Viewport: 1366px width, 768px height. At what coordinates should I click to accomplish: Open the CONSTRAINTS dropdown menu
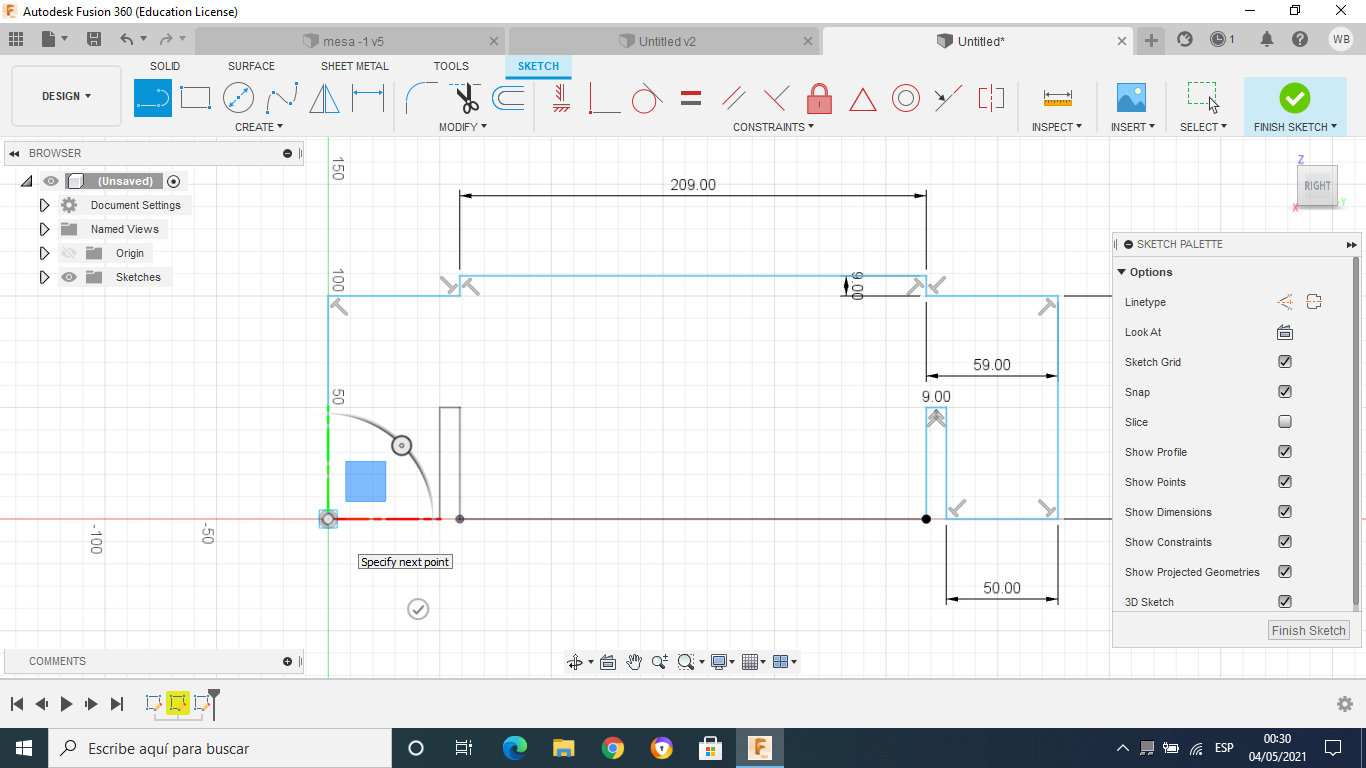pyautogui.click(x=773, y=127)
